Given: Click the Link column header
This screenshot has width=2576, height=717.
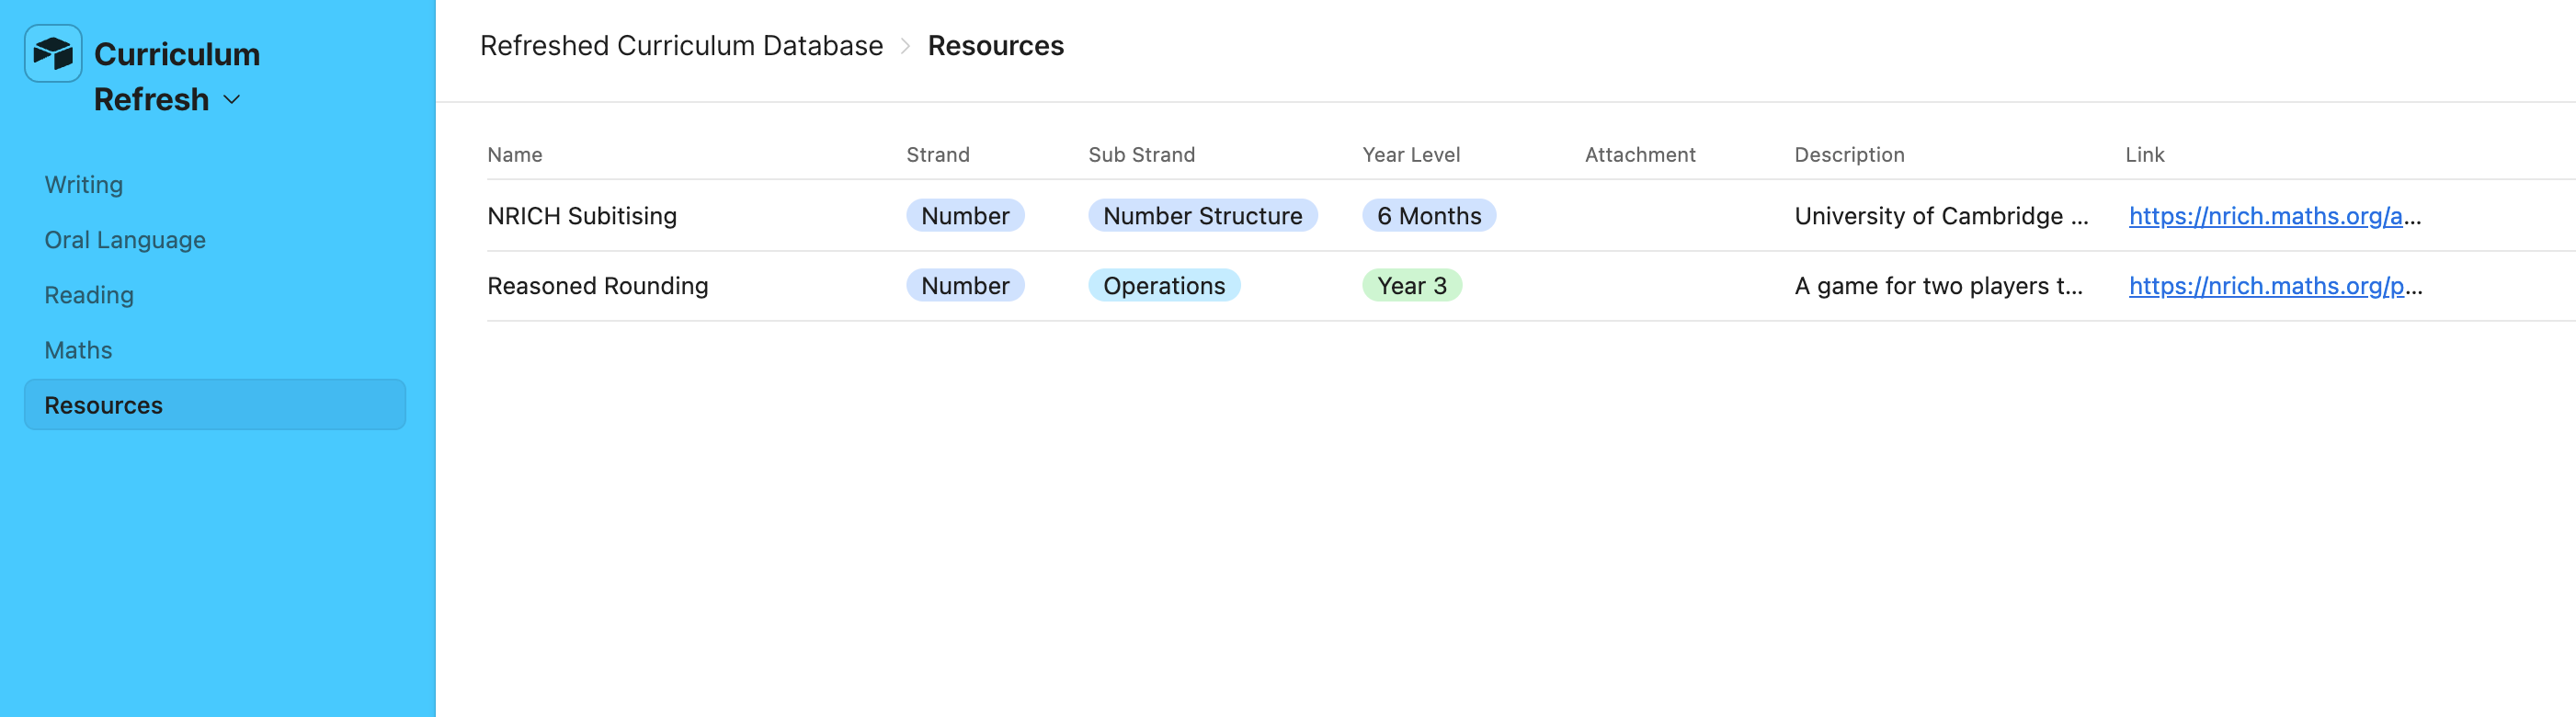Looking at the screenshot, I should [x=2145, y=155].
